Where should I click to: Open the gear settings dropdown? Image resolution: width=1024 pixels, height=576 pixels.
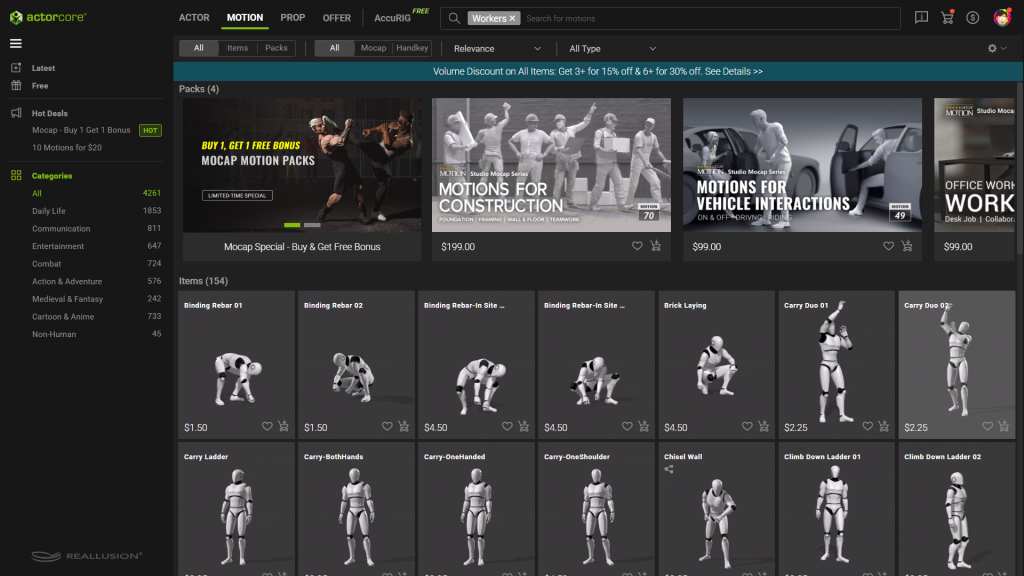click(x=996, y=48)
